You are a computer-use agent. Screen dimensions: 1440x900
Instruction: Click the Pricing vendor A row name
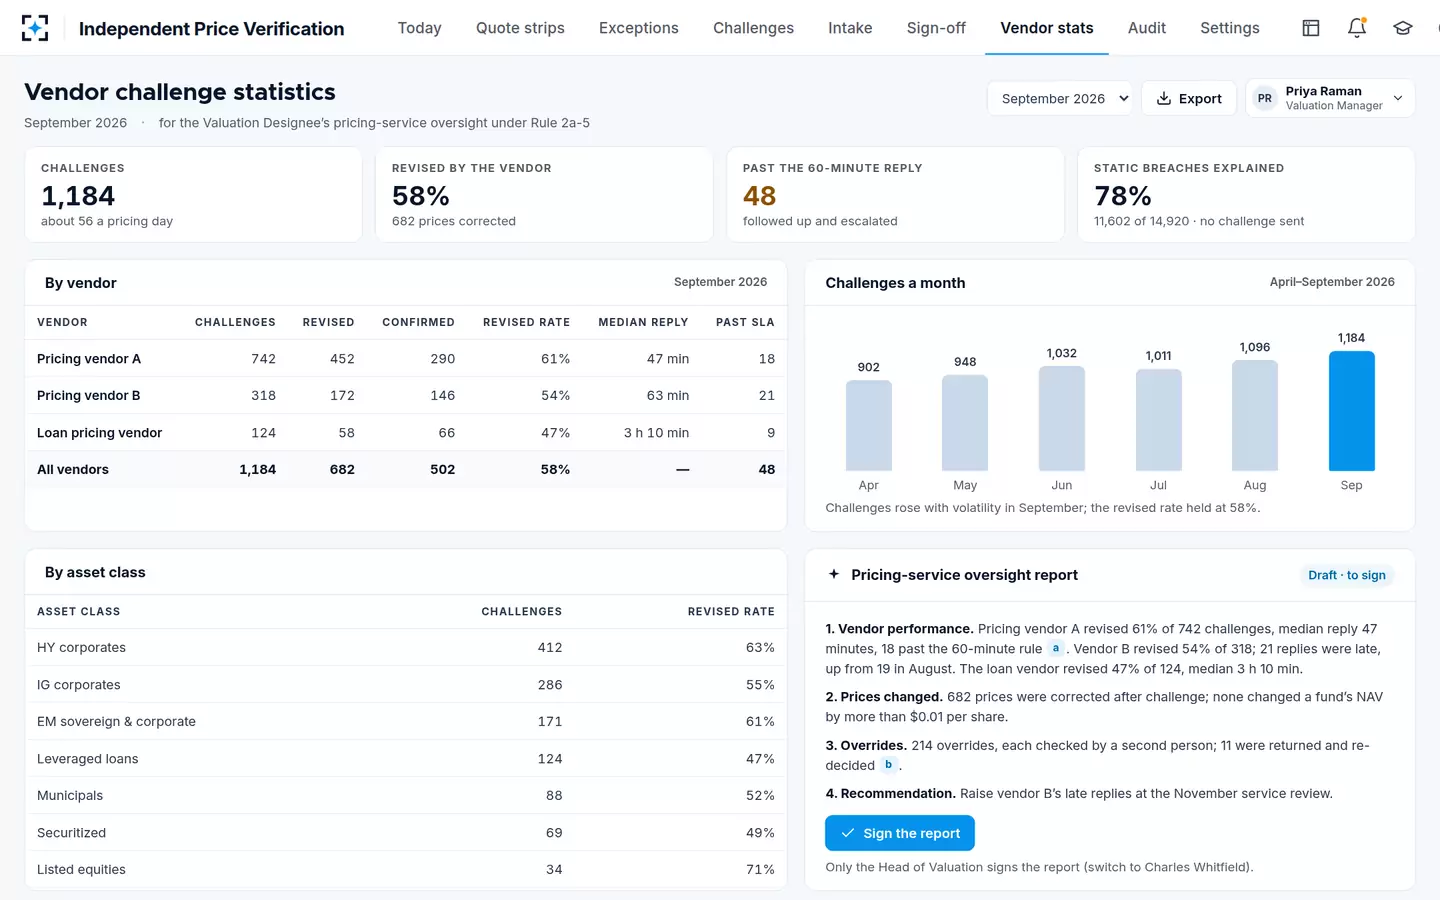(89, 359)
